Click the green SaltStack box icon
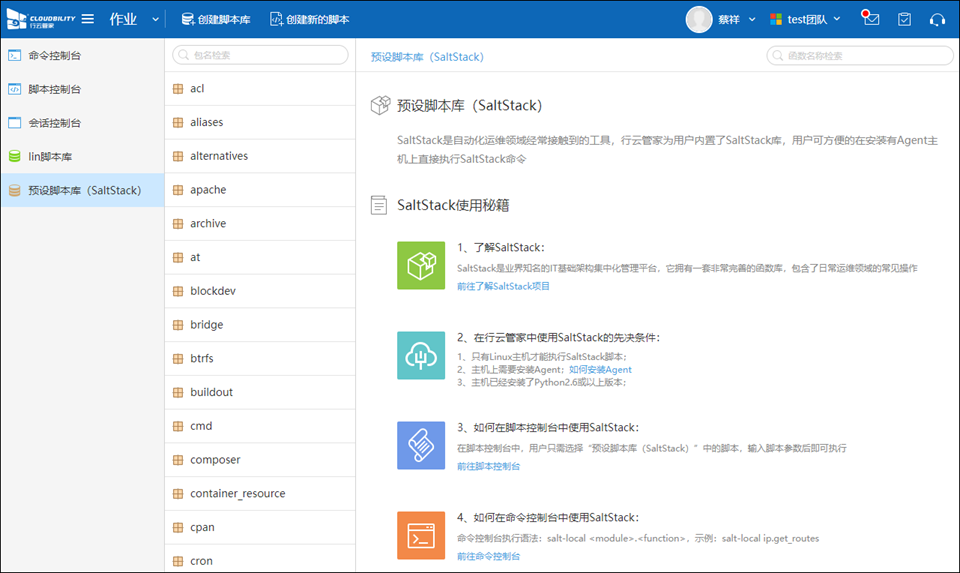Viewport: 960px width, 573px height. pyautogui.click(x=421, y=265)
